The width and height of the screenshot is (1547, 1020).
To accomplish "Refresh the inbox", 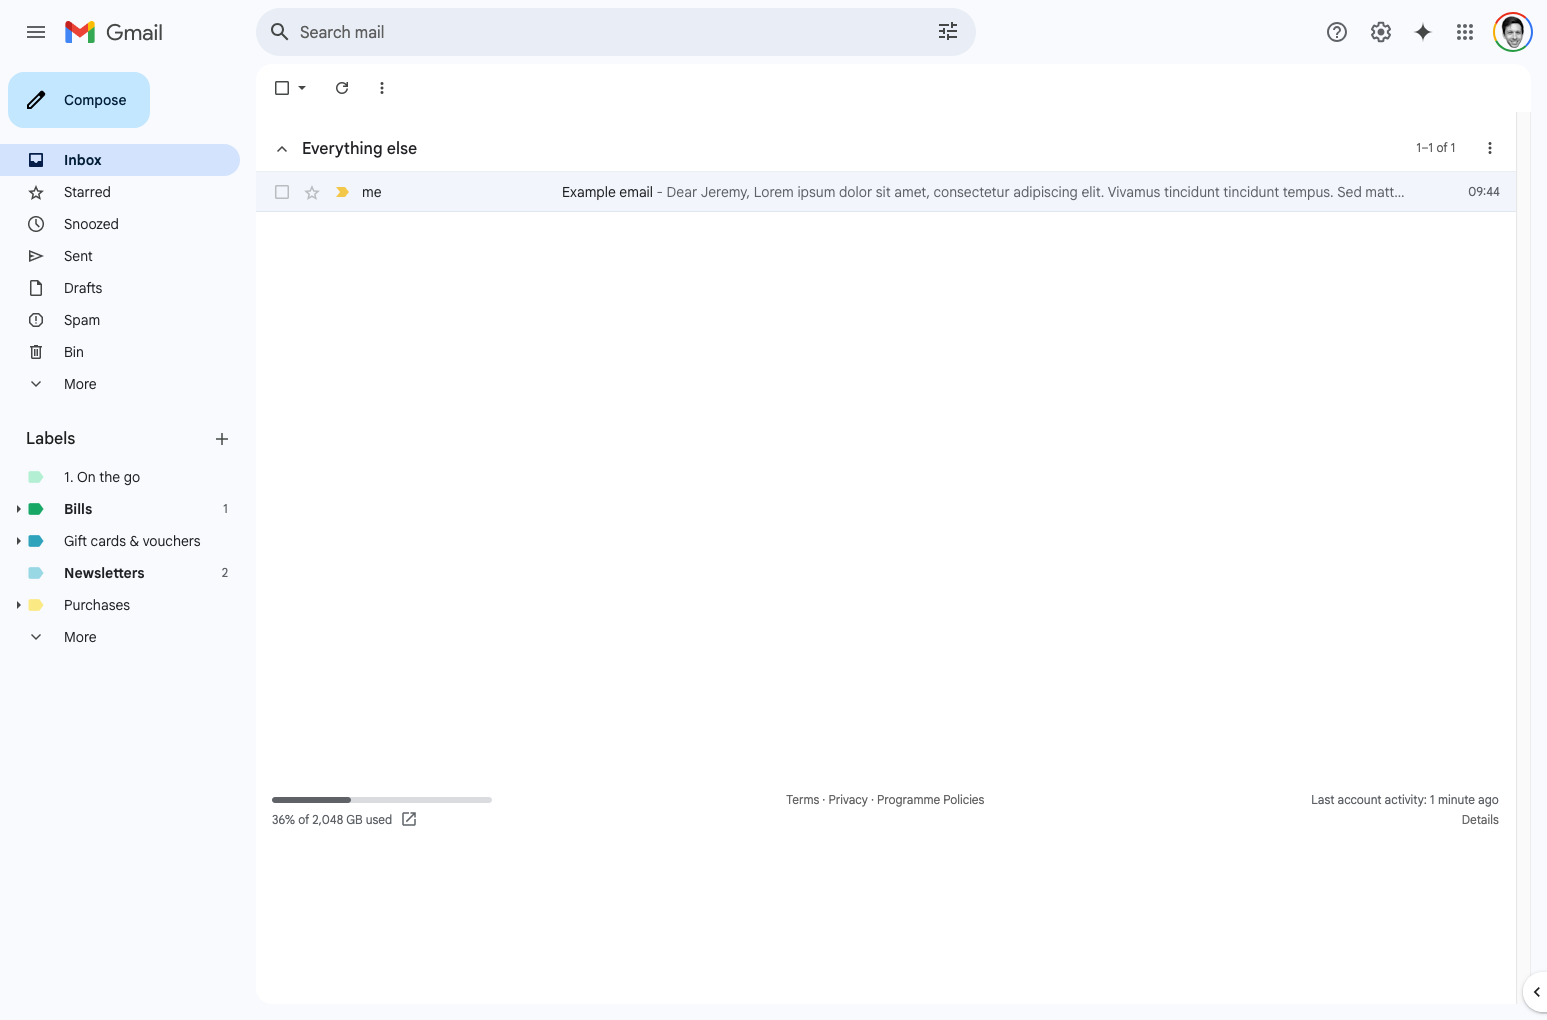I will click(x=342, y=88).
